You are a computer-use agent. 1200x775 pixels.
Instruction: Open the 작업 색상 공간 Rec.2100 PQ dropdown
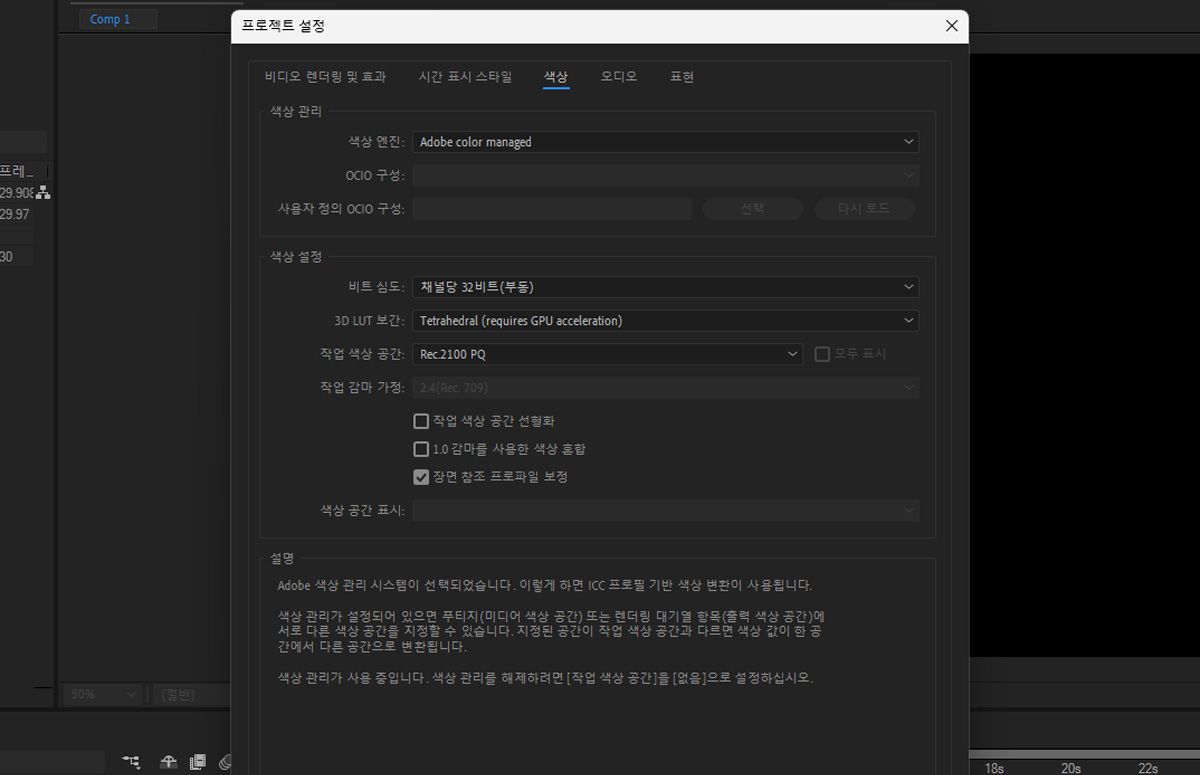pyautogui.click(x=607, y=353)
